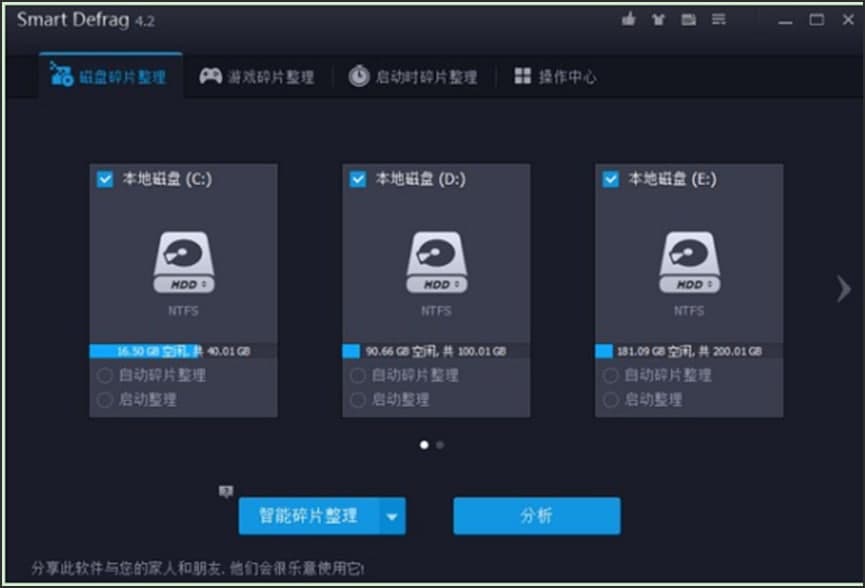The width and height of the screenshot is (865, 588).
Task: Switch to the 游戏碎片整理 tab
Action: 257,76
